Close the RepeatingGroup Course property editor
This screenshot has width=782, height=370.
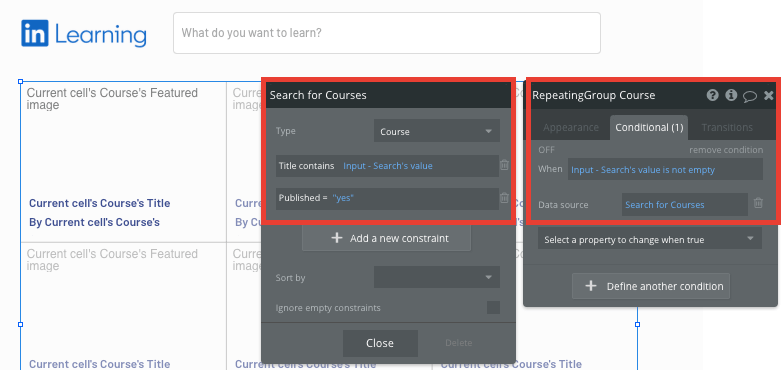[769, 96]
